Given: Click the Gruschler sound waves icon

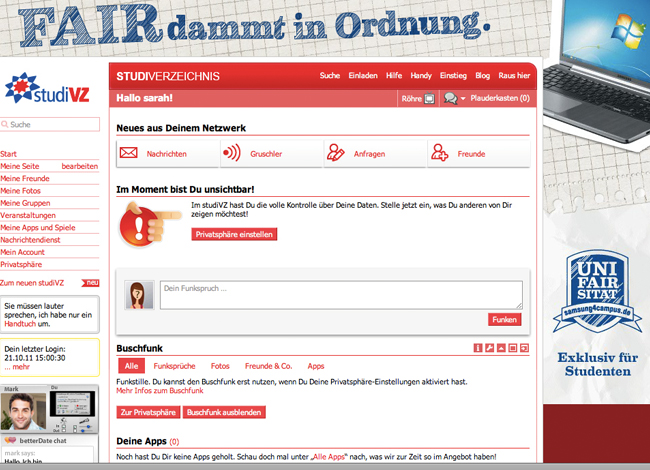Looking at the screenshot, I should 232,153.
